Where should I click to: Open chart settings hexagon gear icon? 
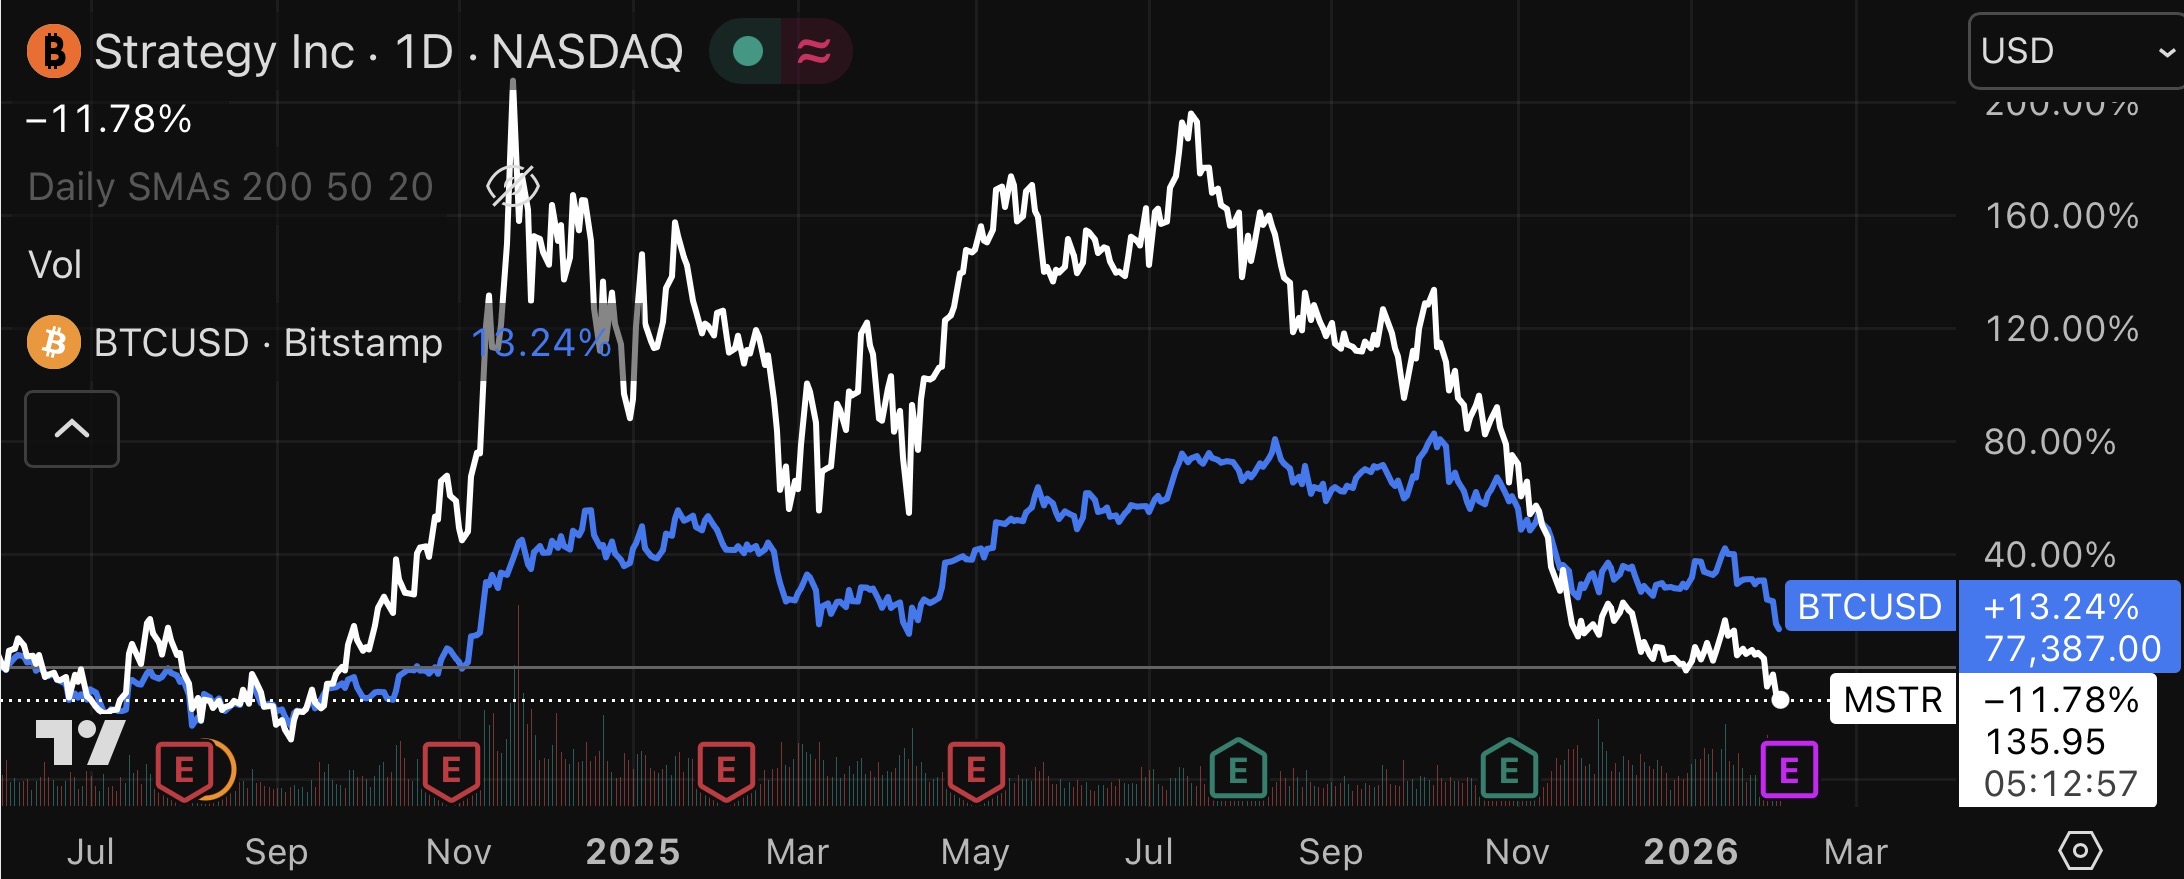[x=2080, y=851]
